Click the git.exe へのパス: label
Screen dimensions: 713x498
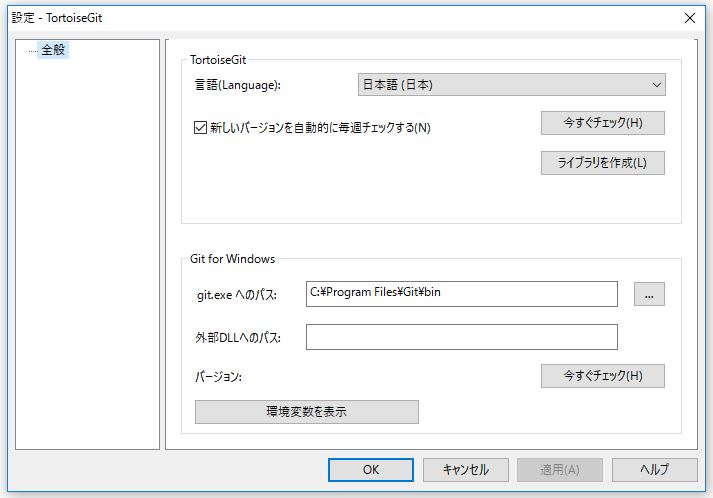237,295
